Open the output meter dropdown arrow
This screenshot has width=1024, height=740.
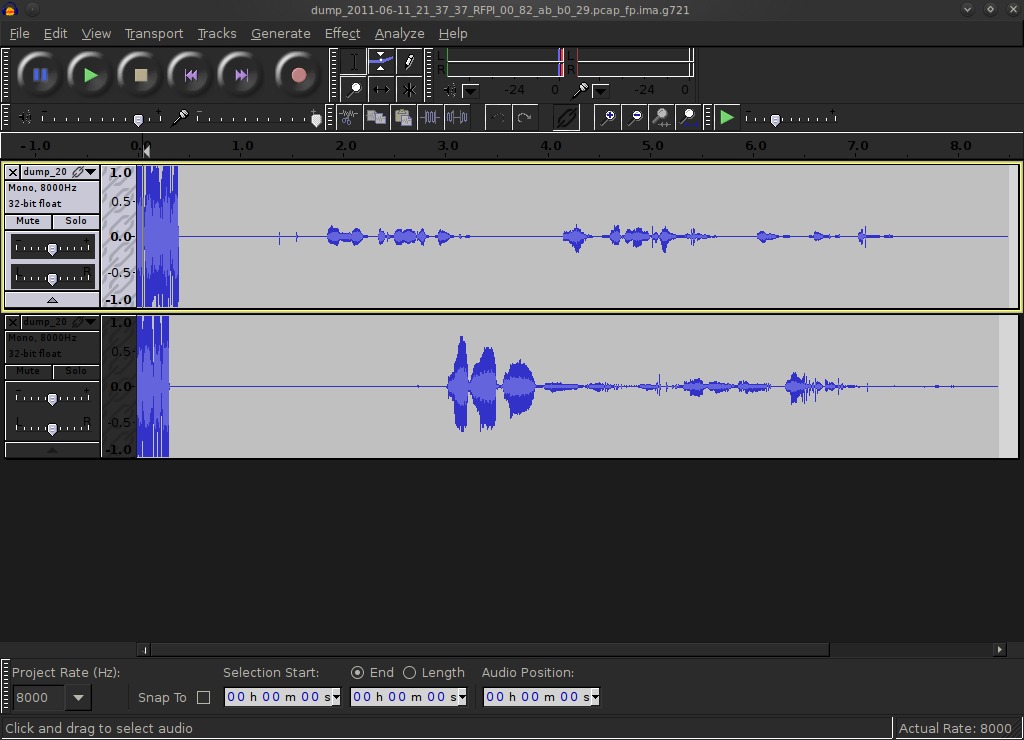(x=470, y=90)
